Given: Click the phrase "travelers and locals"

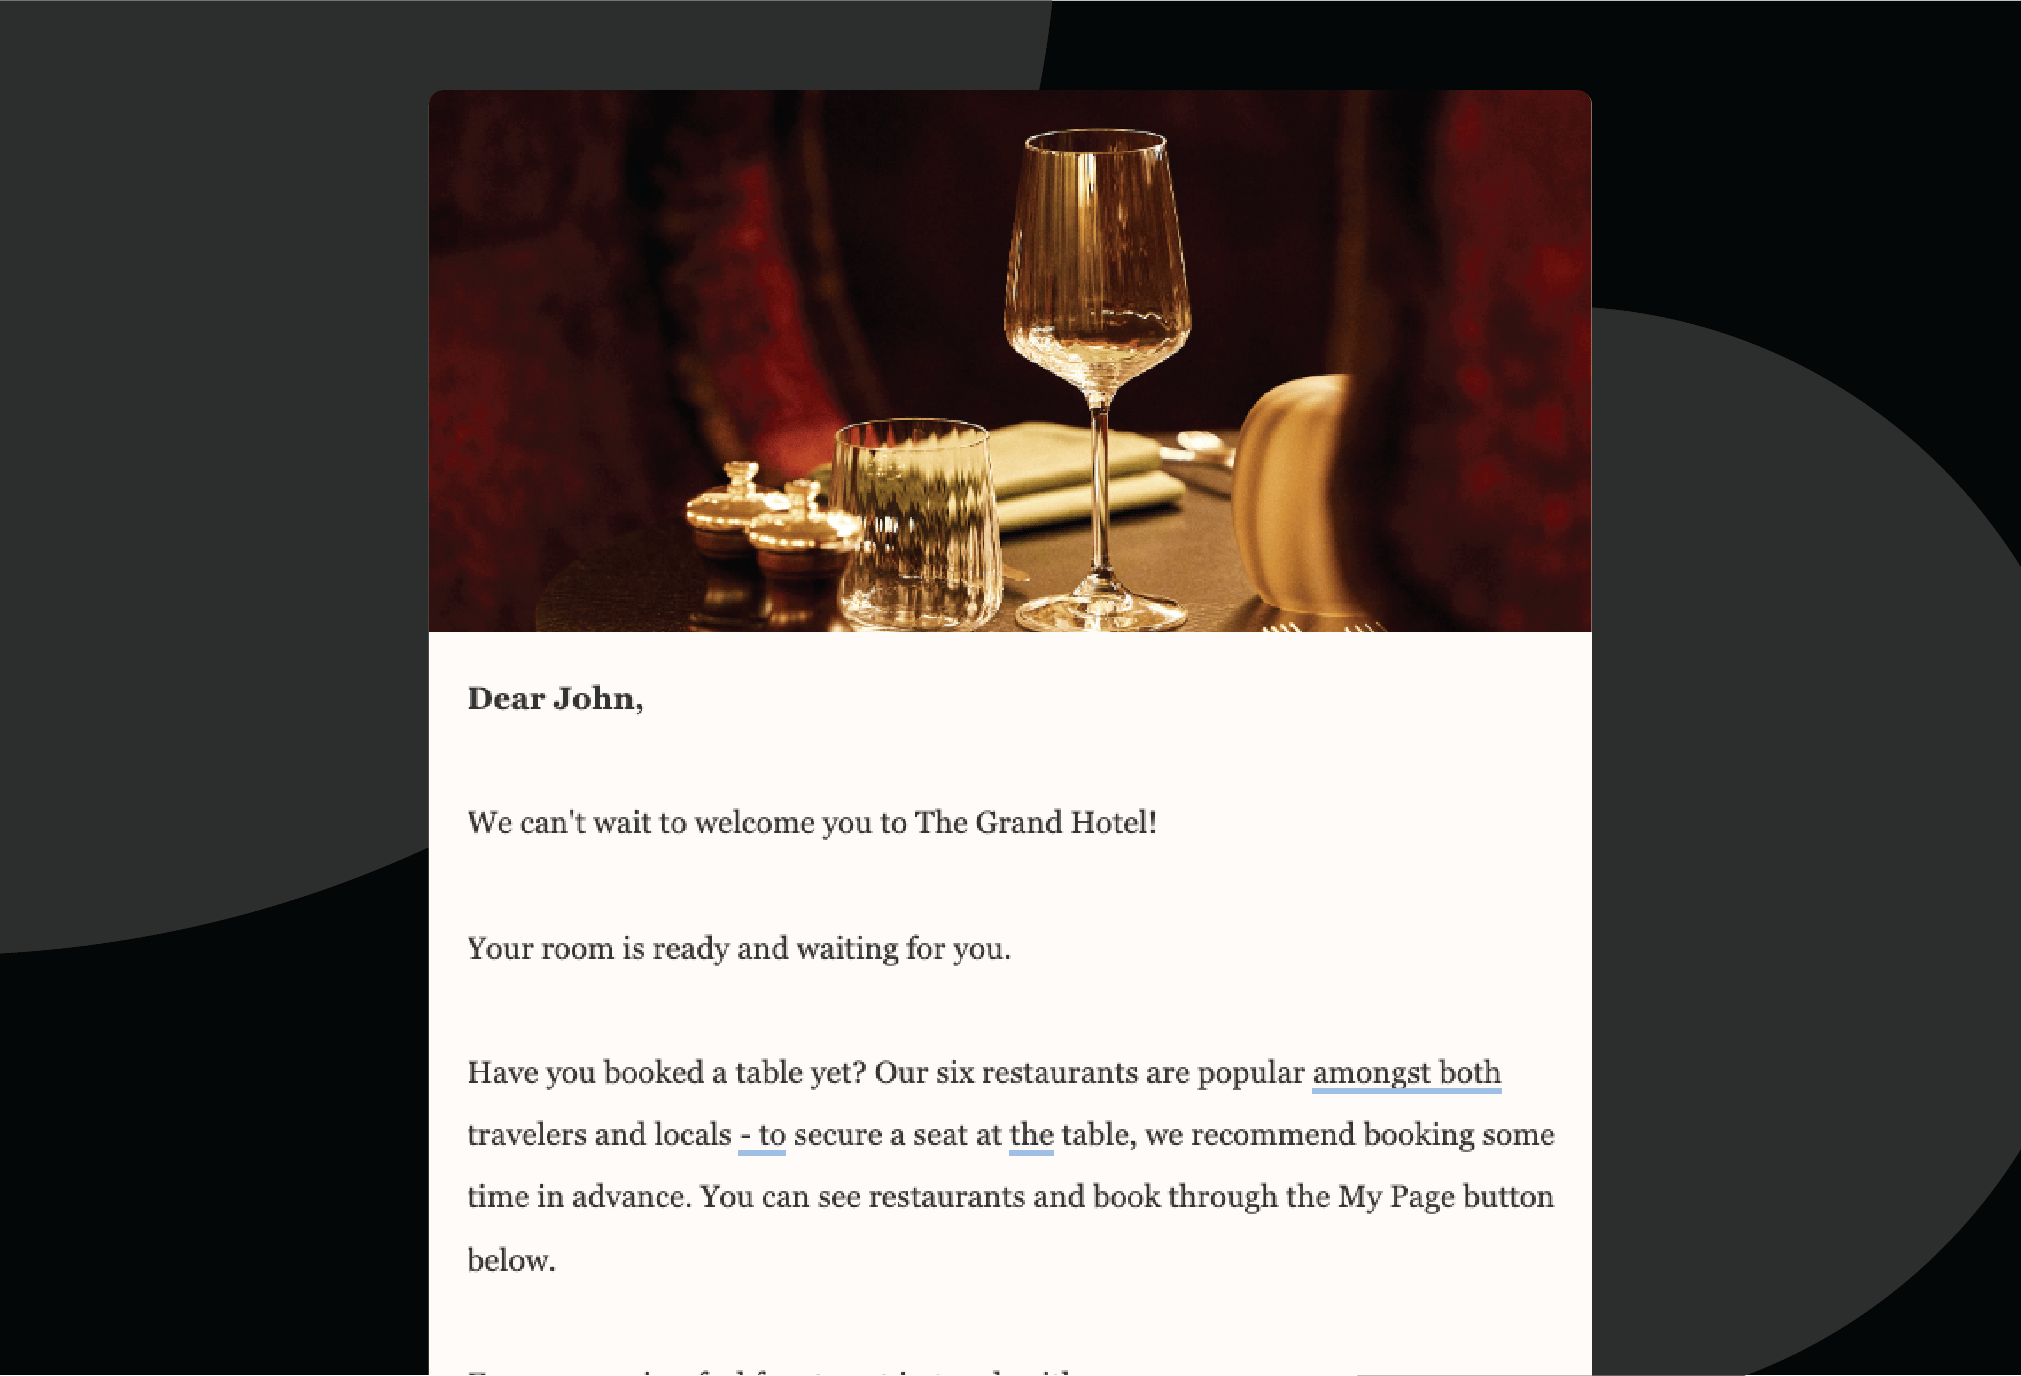Looking at the screenshot, I should pyautogui.click(x=600, y=1136).
